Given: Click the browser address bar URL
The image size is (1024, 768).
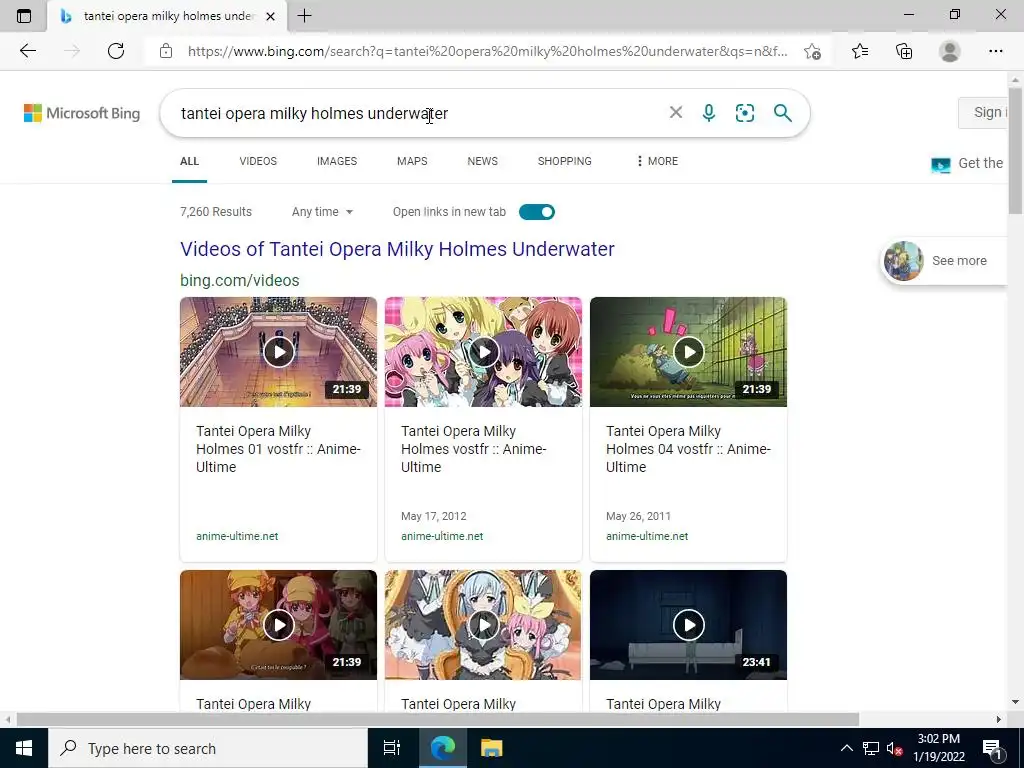Looking at the screenshot, I should 487,51.
